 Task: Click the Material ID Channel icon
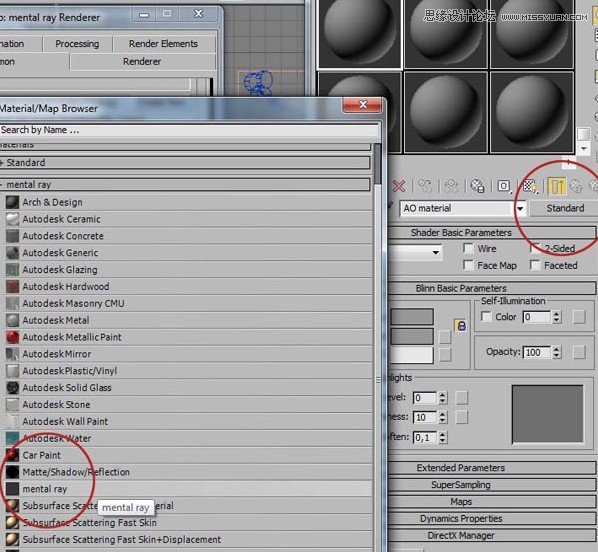point(503,186)
